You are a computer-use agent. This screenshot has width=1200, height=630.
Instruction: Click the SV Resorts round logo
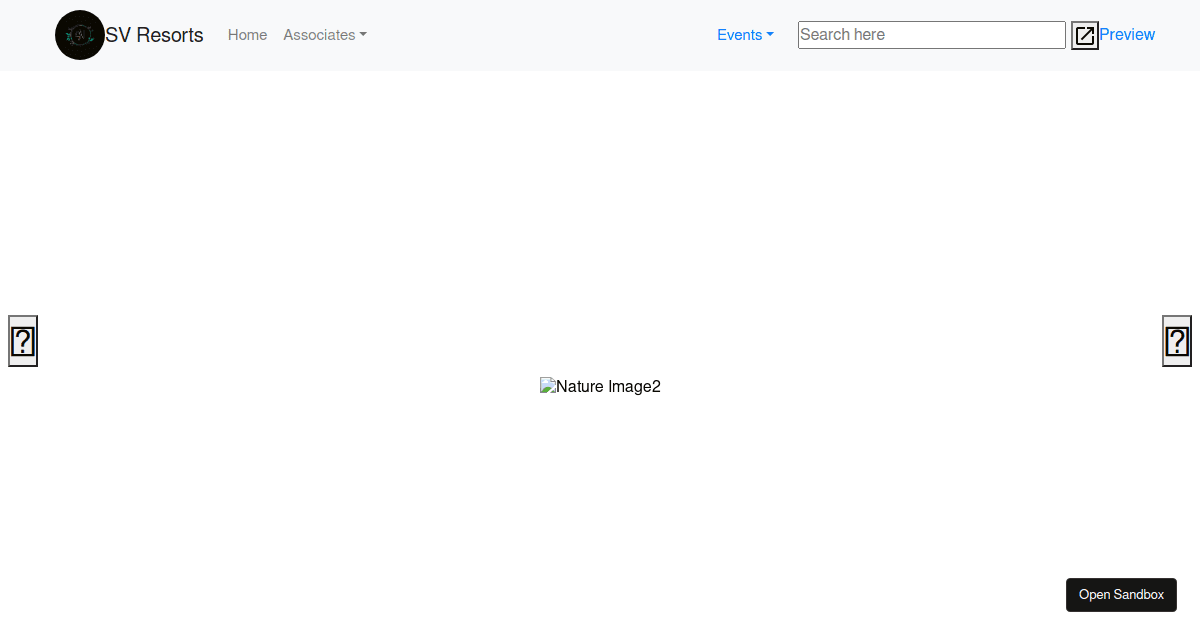(x=80, y=35)
